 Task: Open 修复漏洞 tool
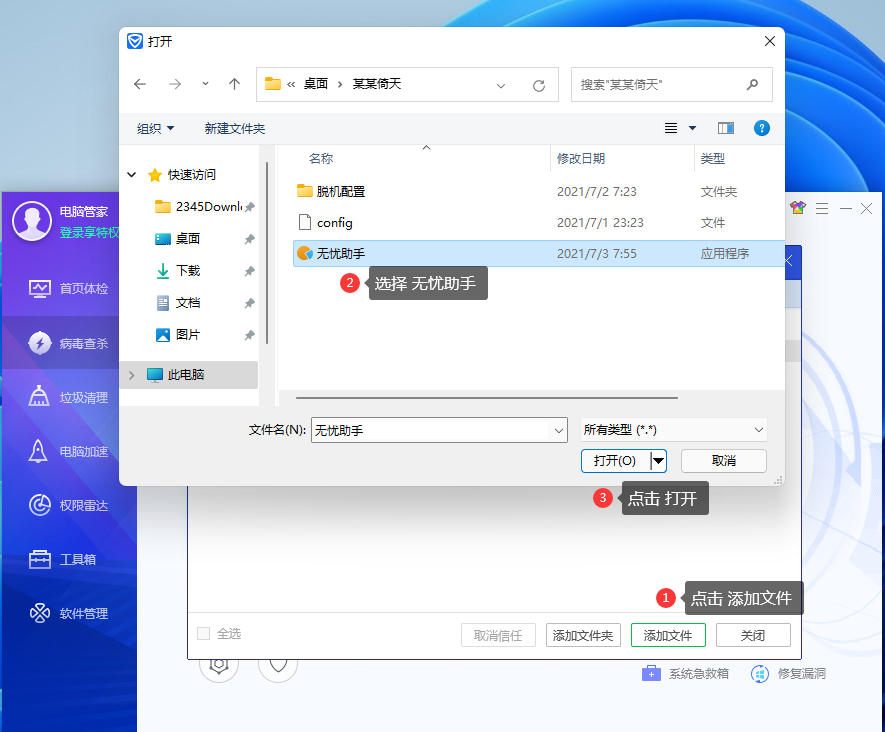788,674
